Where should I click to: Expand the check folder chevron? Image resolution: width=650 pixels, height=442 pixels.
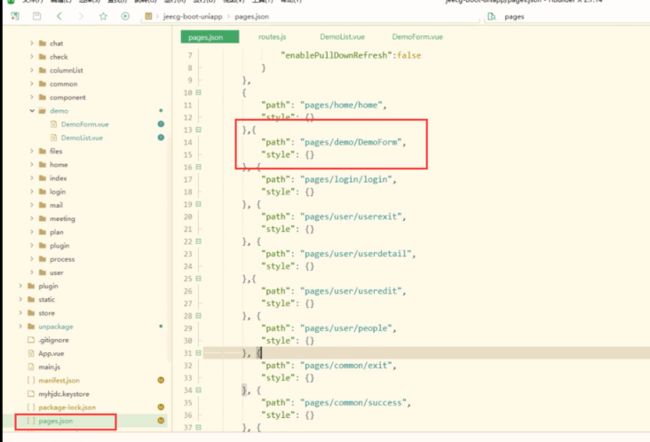tap(32, 56)
